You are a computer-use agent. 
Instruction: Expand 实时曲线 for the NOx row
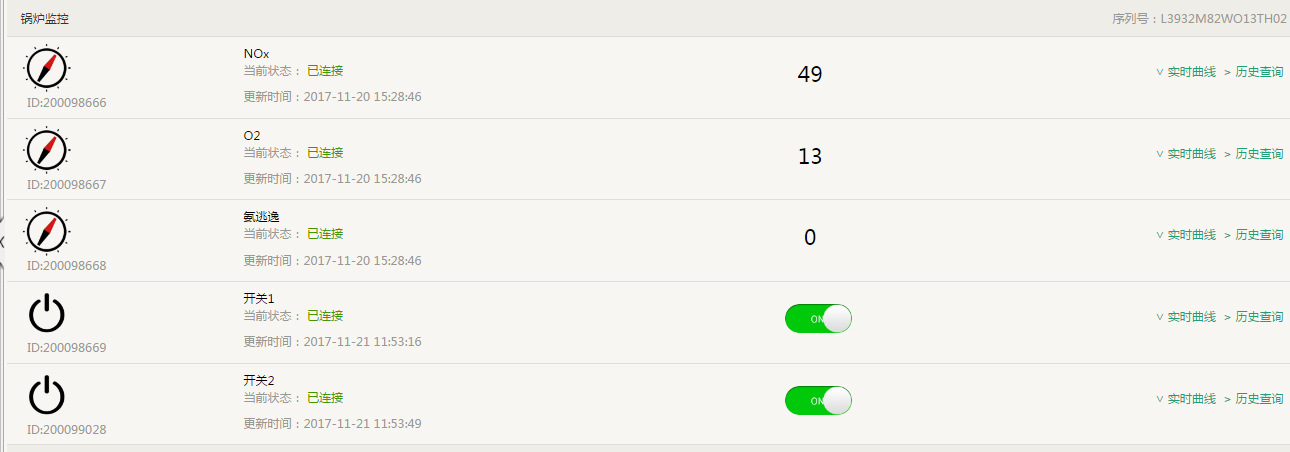(x=1186, y=72)
